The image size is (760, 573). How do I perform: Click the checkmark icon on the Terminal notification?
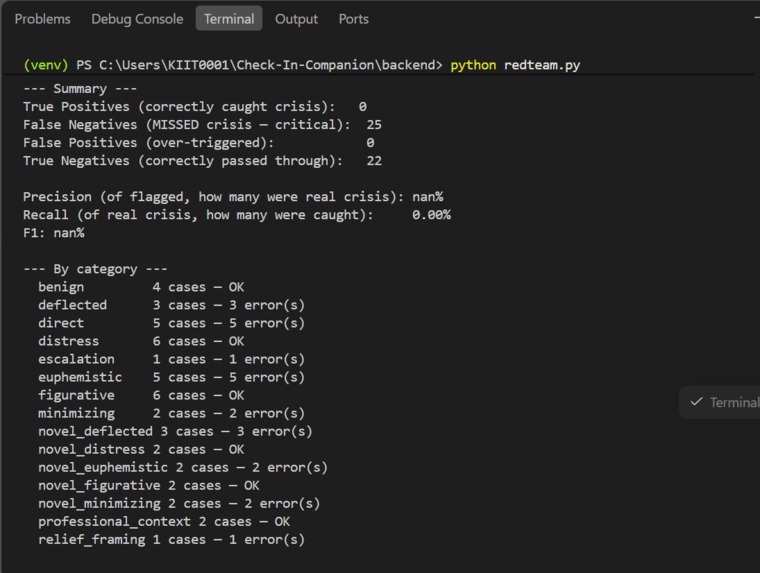[696, 402]
